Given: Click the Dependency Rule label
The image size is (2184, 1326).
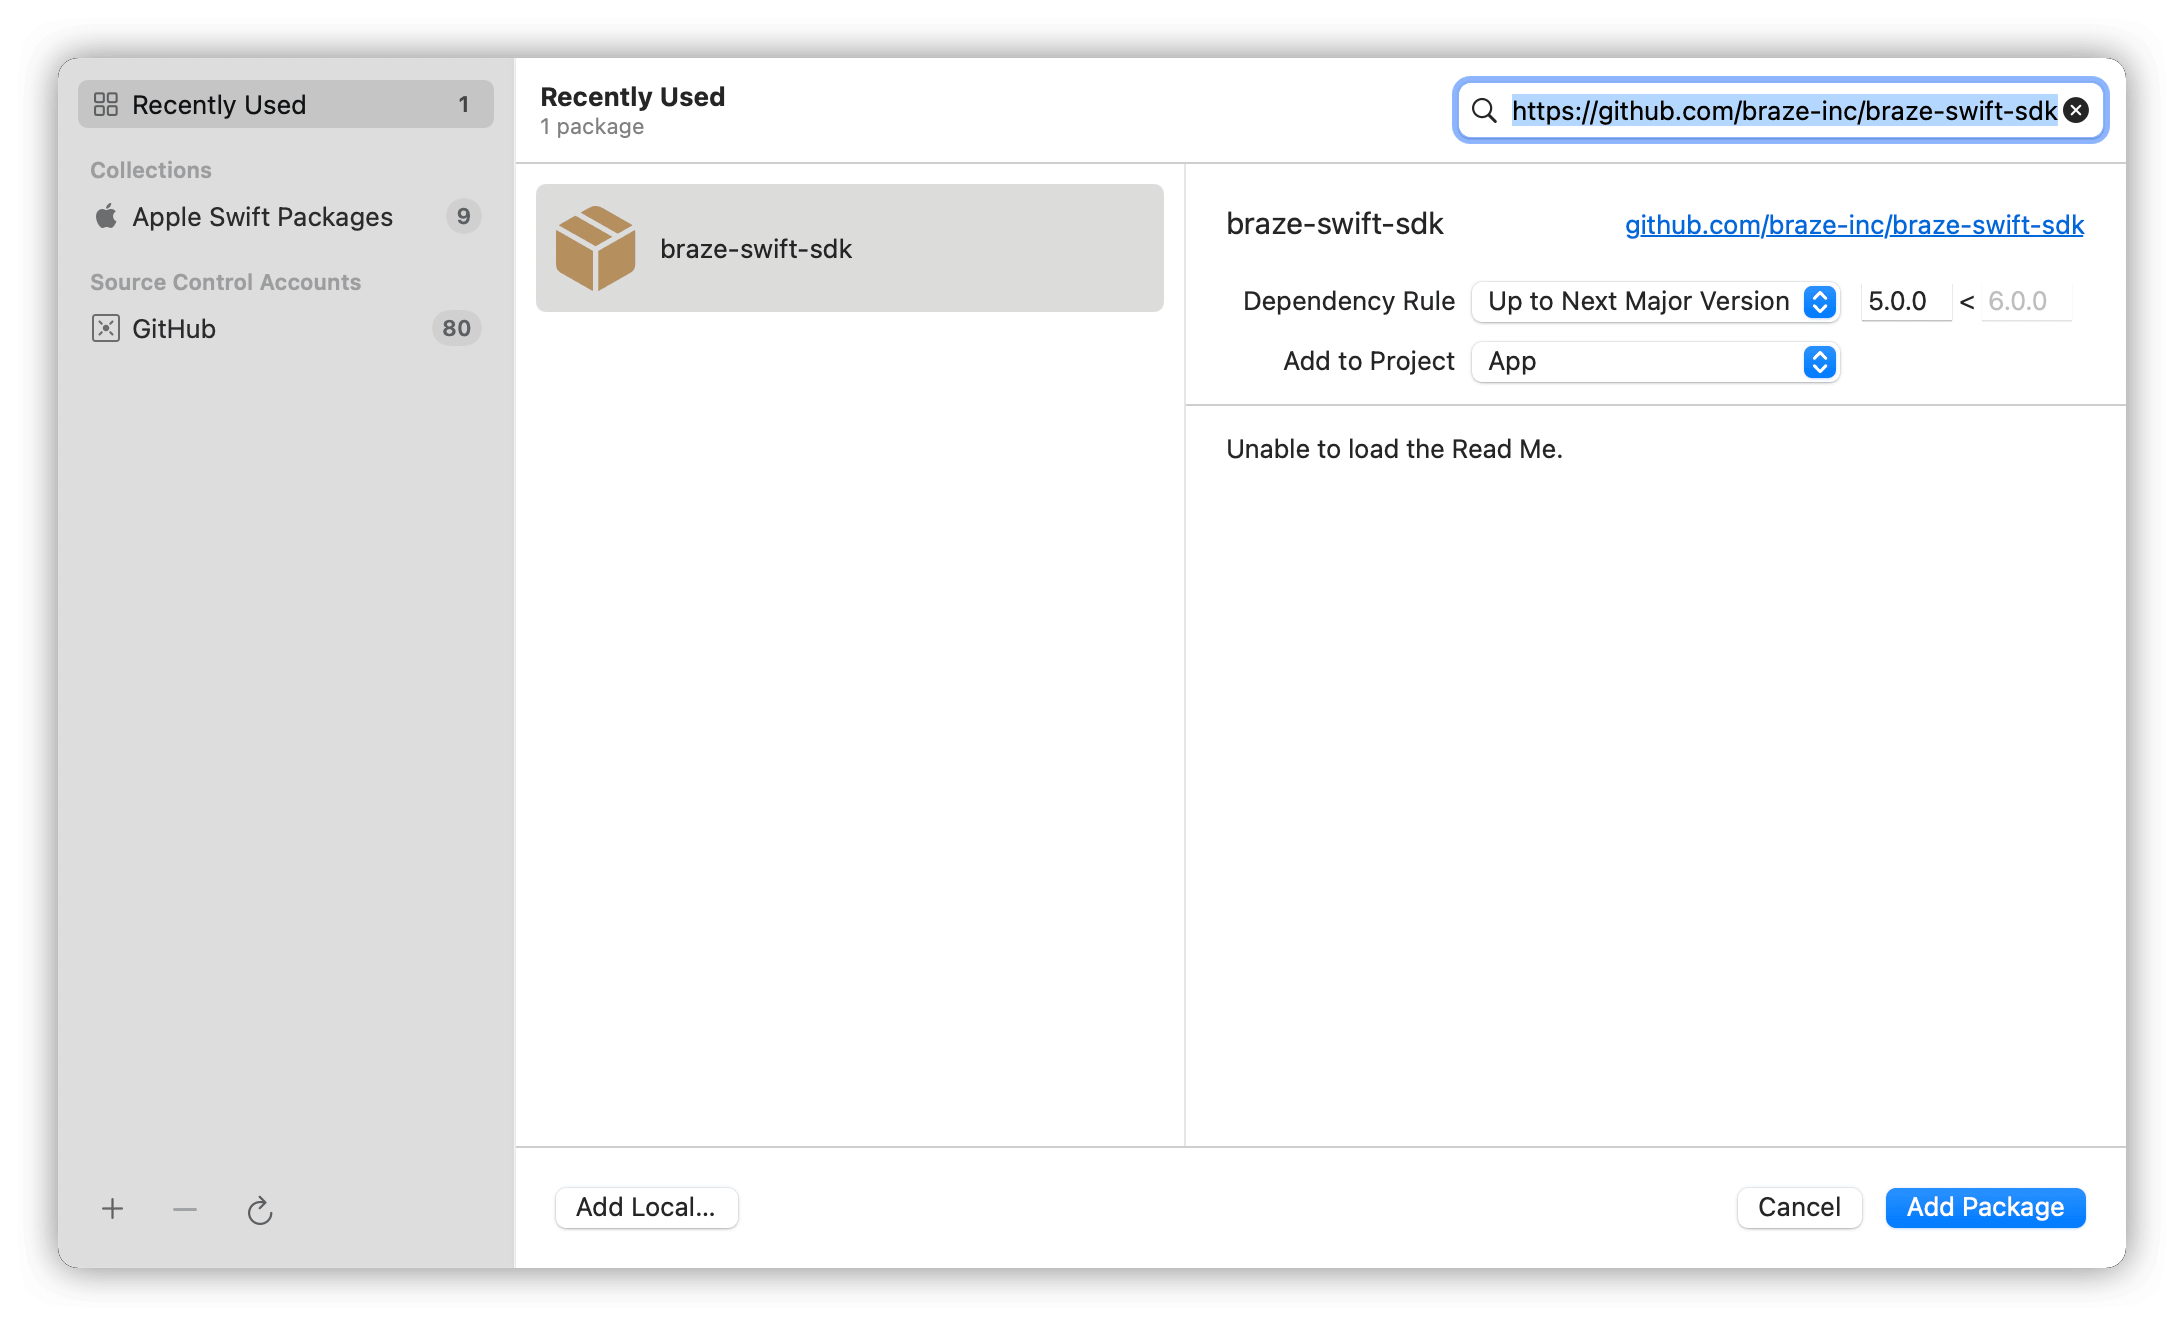Looking at the screenshot, I should pyautogui.click(x=1349, y=301).
